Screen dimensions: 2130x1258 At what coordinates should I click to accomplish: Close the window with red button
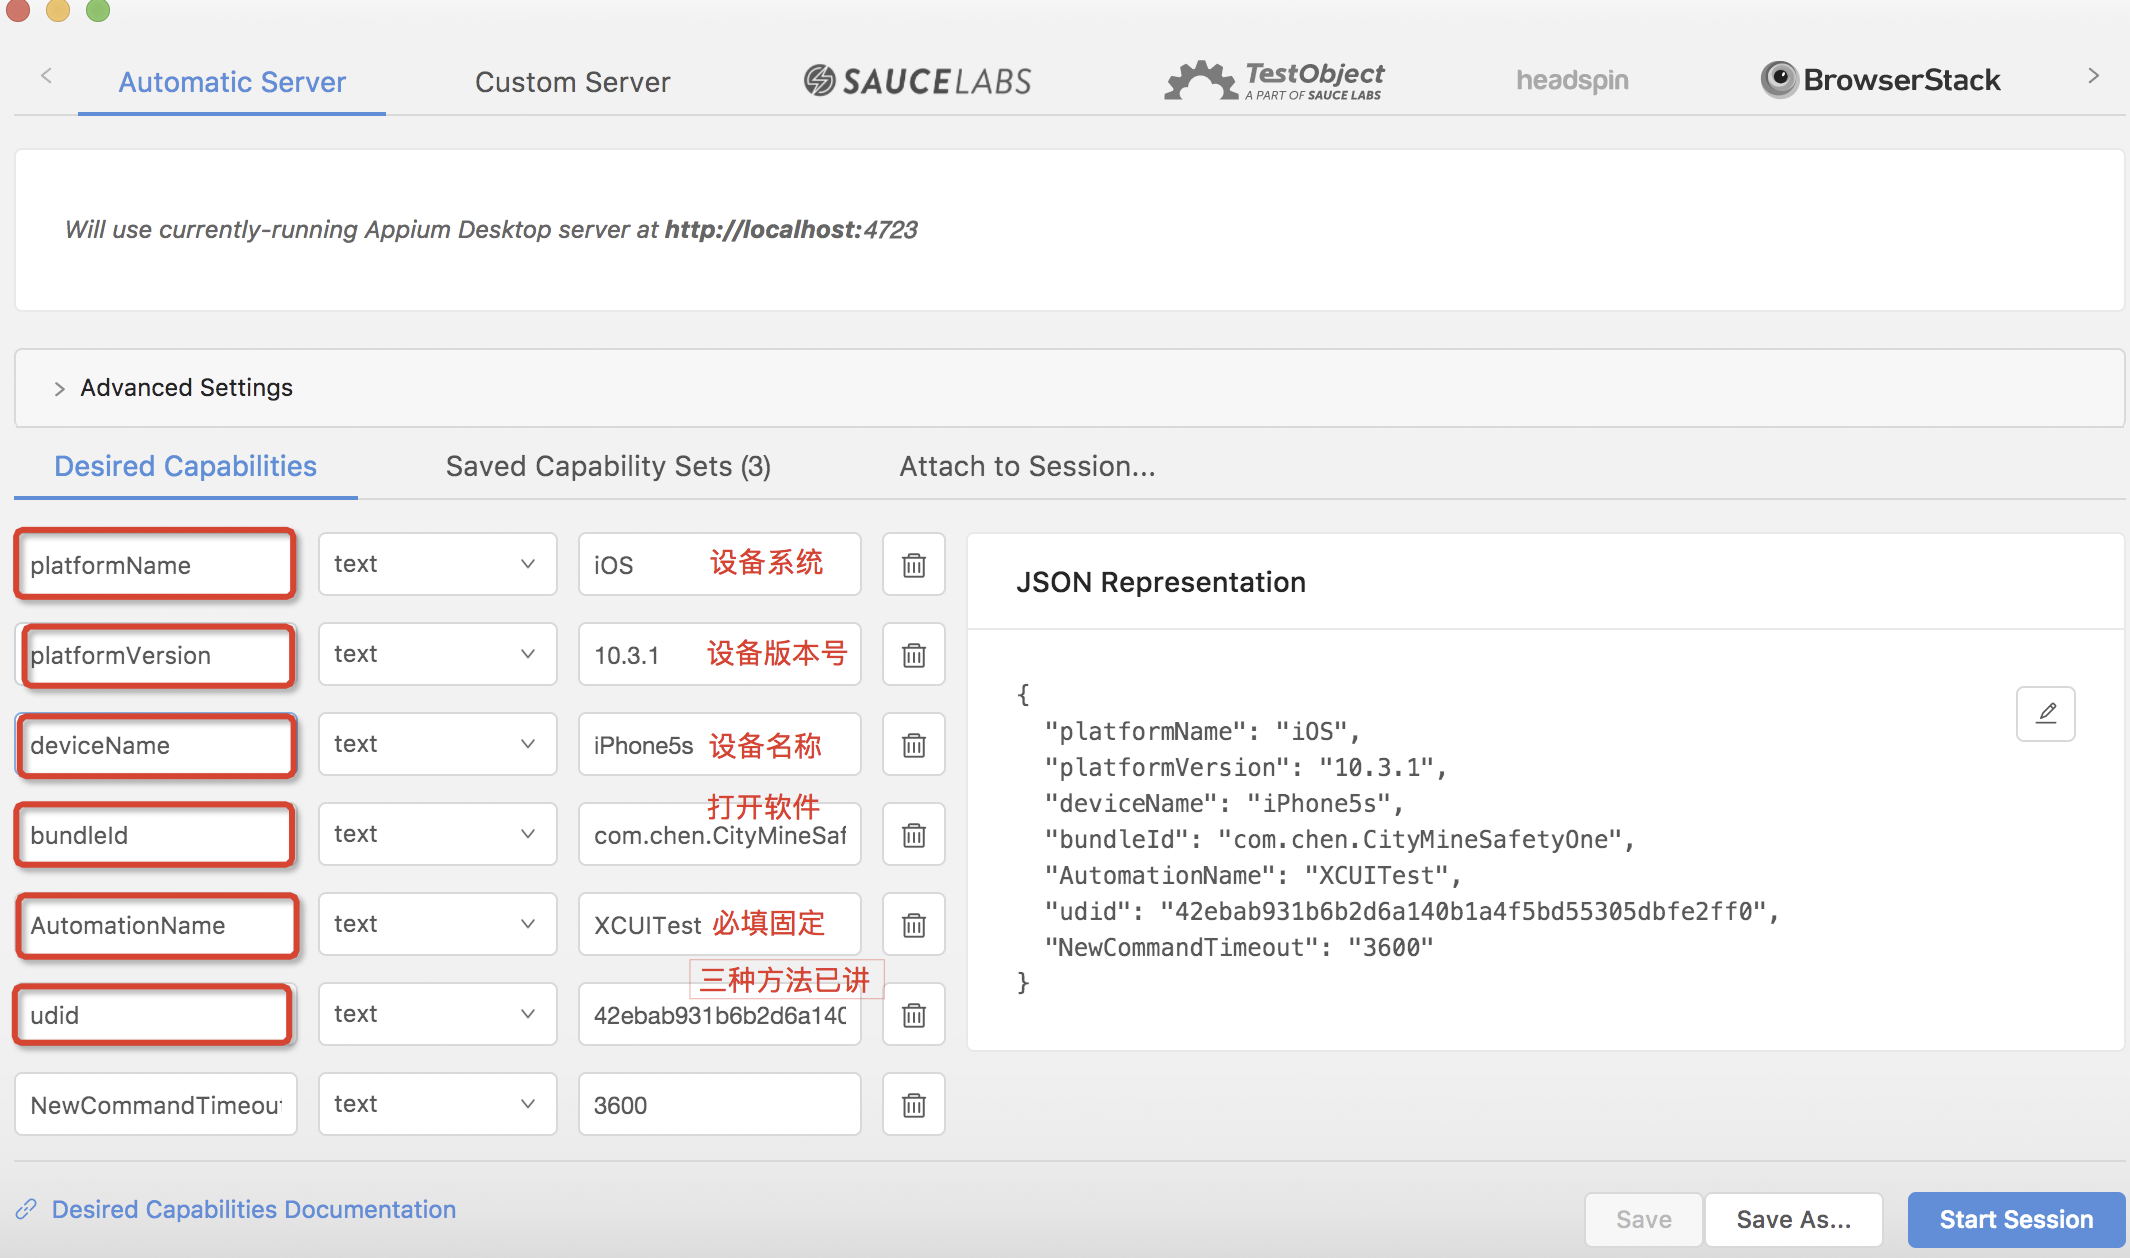click(17, 9)
